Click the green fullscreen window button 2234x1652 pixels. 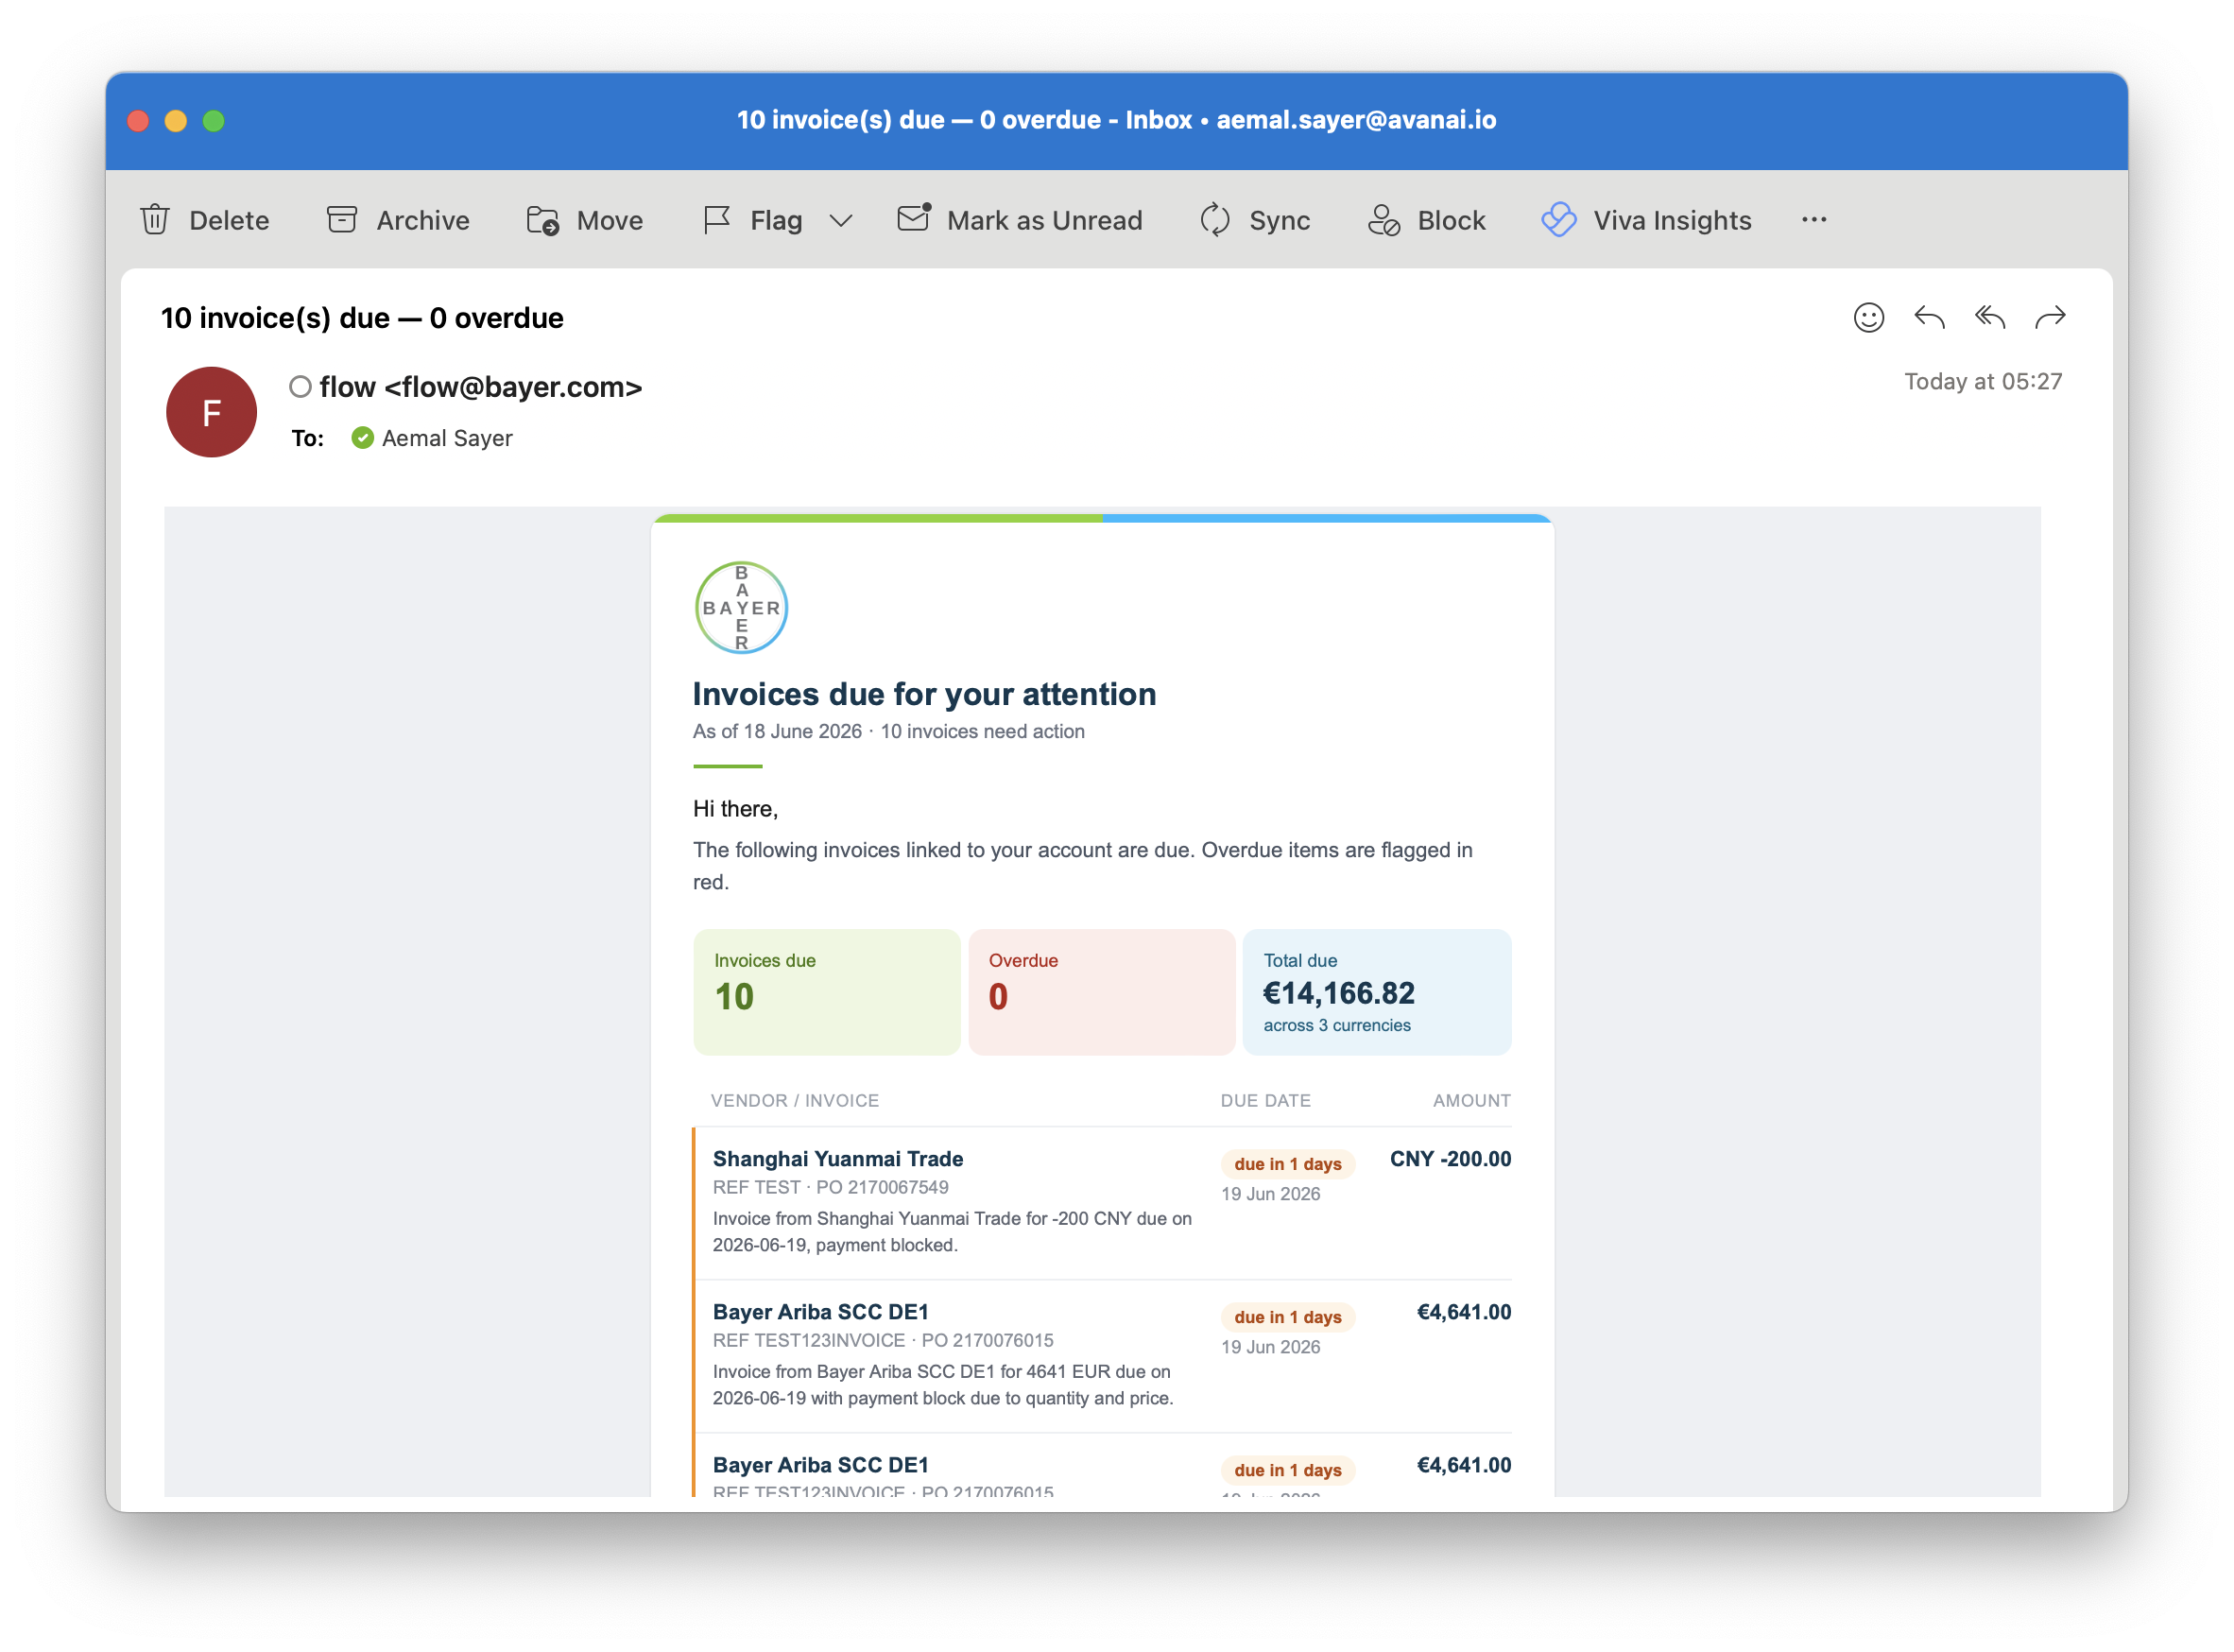[213, 121]
